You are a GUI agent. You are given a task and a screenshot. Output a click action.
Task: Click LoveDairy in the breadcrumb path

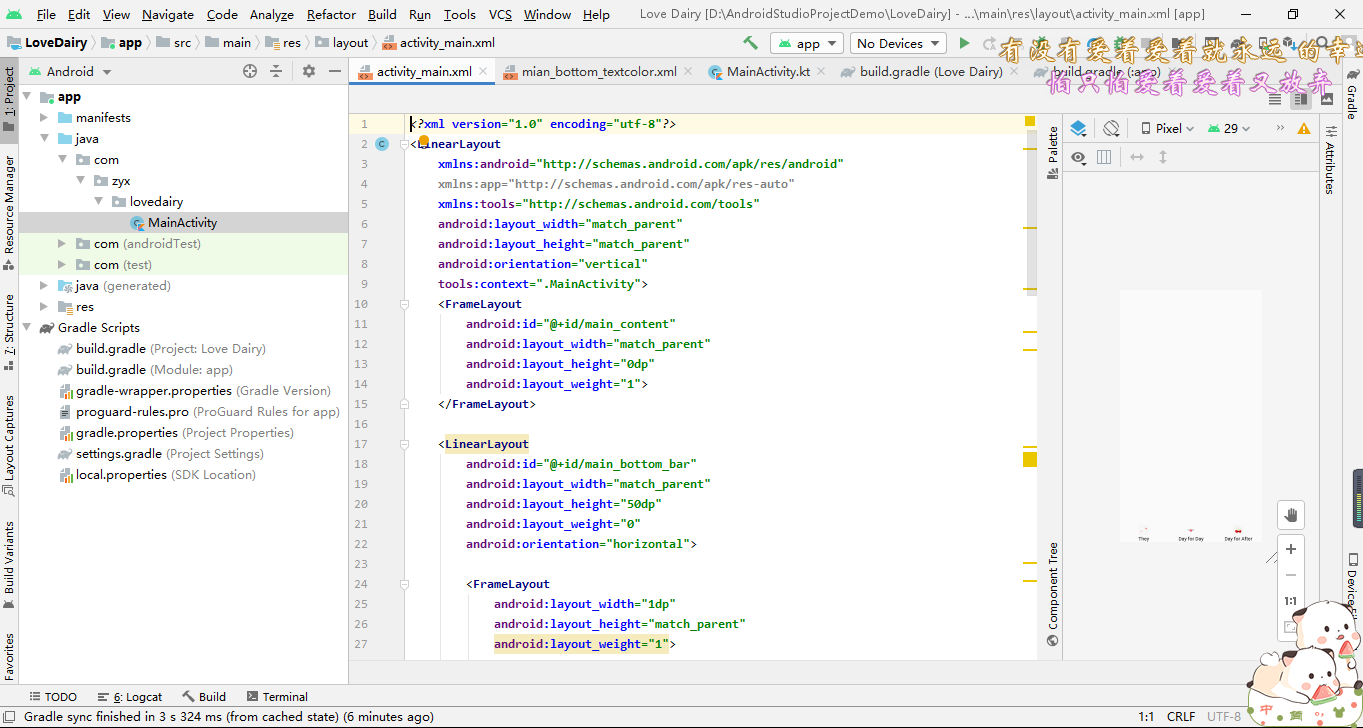[47, 43]
